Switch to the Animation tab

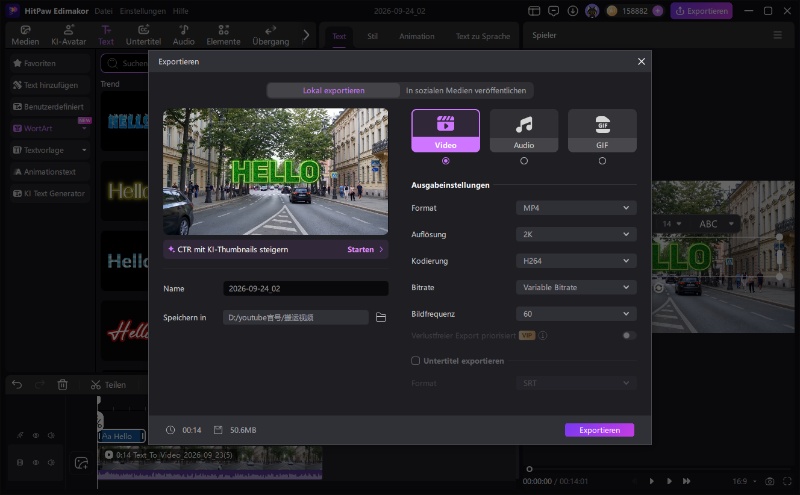[x=416, y=36]
